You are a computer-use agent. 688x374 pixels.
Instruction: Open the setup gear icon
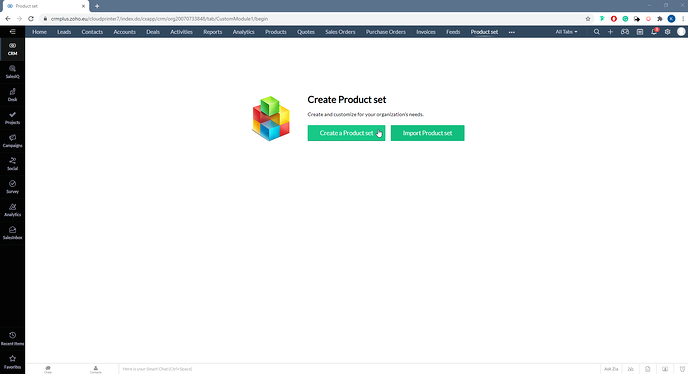pyautogui.click(x=667, y=32)
